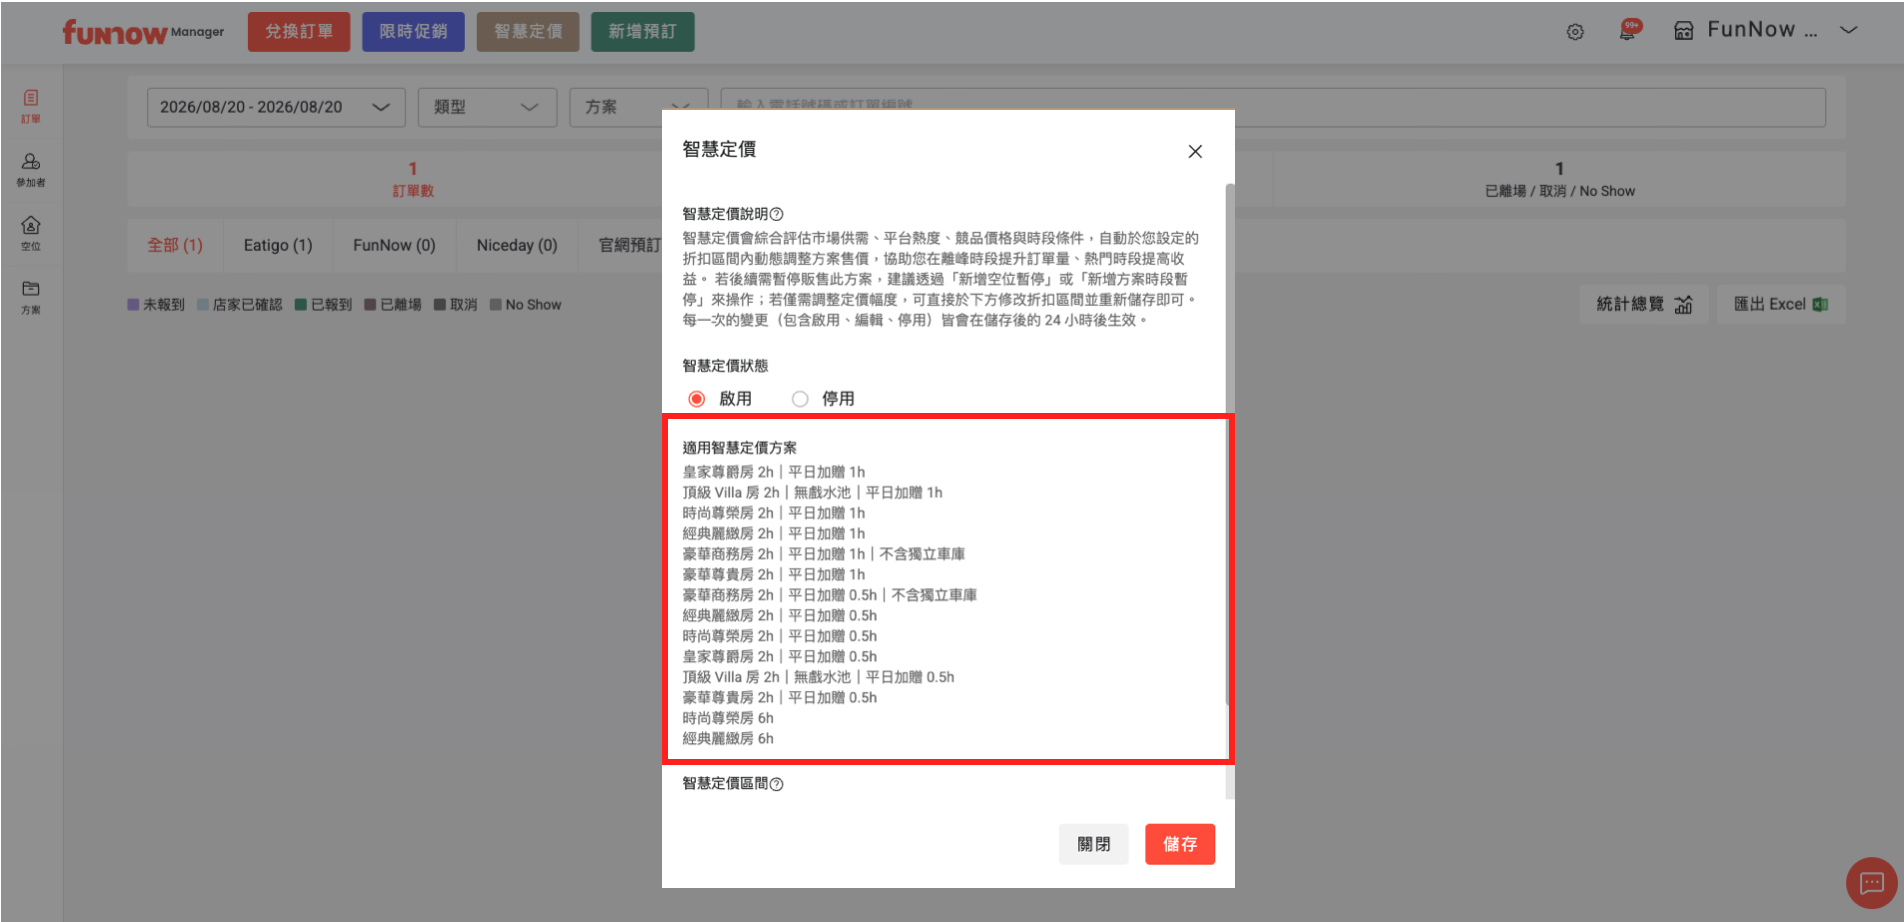Open the 類型 dropdown
This screenshot has width=1904, height=922.
click(x=487, y=107)
